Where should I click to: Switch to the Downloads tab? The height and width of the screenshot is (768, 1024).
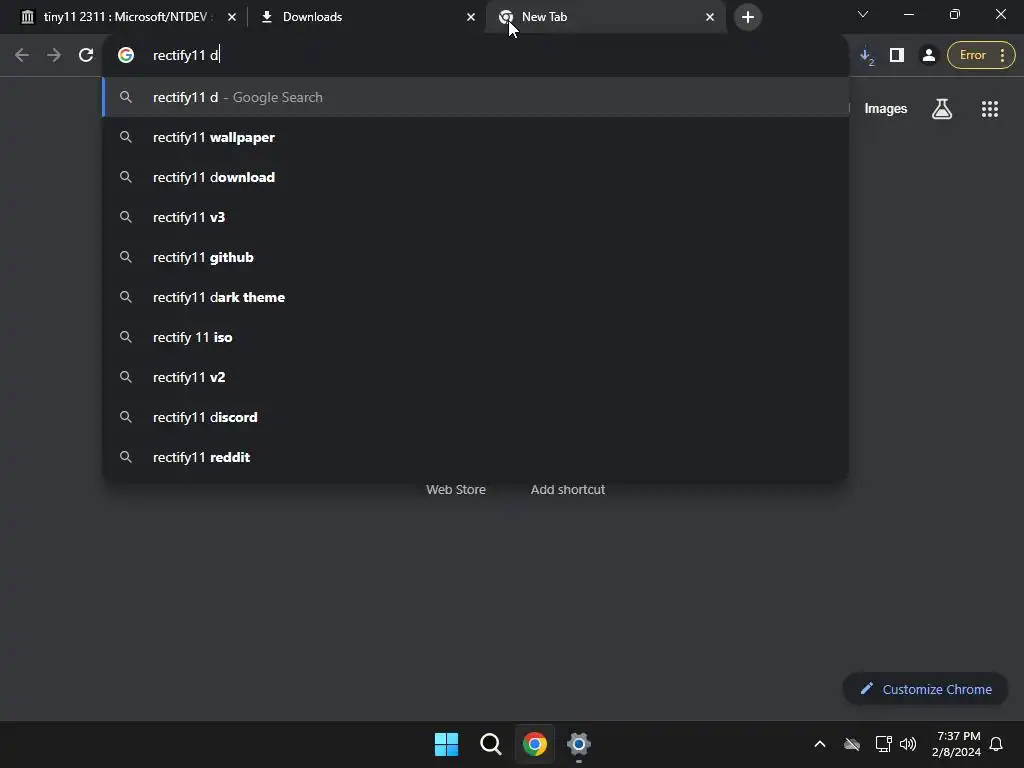pyautogui.click(x=366, y=17)
